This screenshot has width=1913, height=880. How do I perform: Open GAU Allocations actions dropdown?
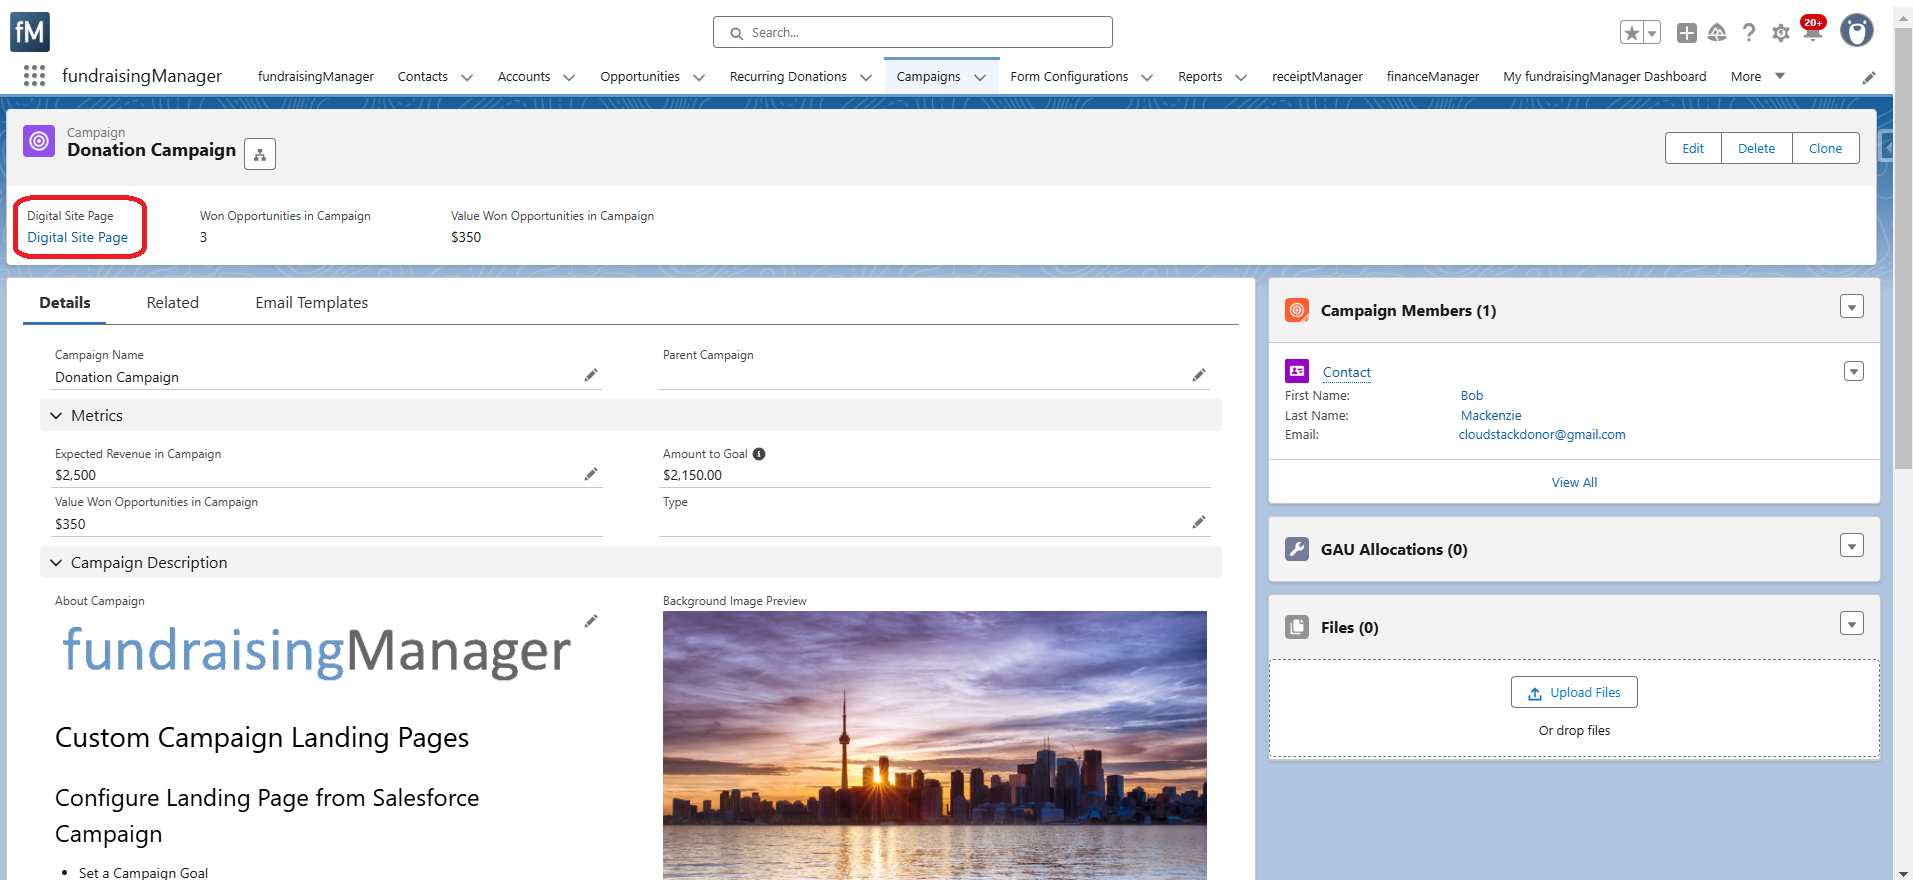tap(1852, 546)
